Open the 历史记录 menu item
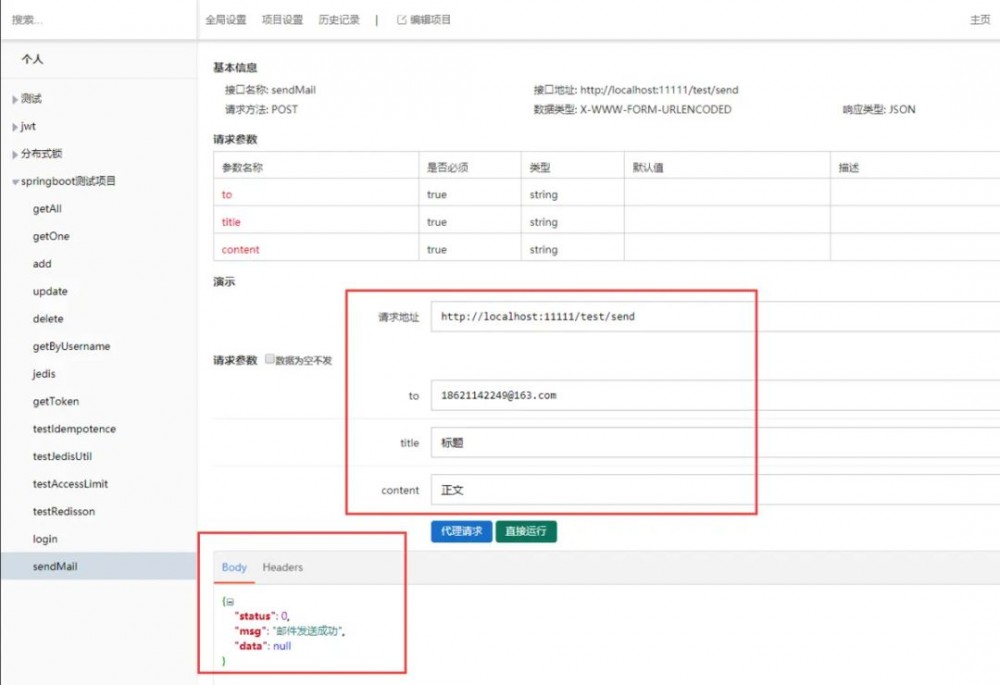This screenshot has height=685, width=1000. point(338,18)
